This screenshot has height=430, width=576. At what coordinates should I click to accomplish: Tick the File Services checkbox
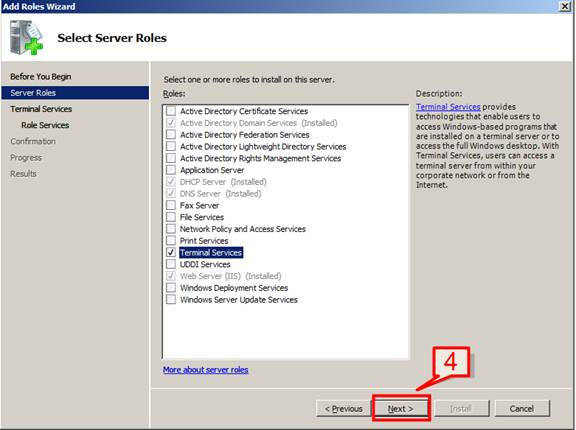[x=171, y=217]
